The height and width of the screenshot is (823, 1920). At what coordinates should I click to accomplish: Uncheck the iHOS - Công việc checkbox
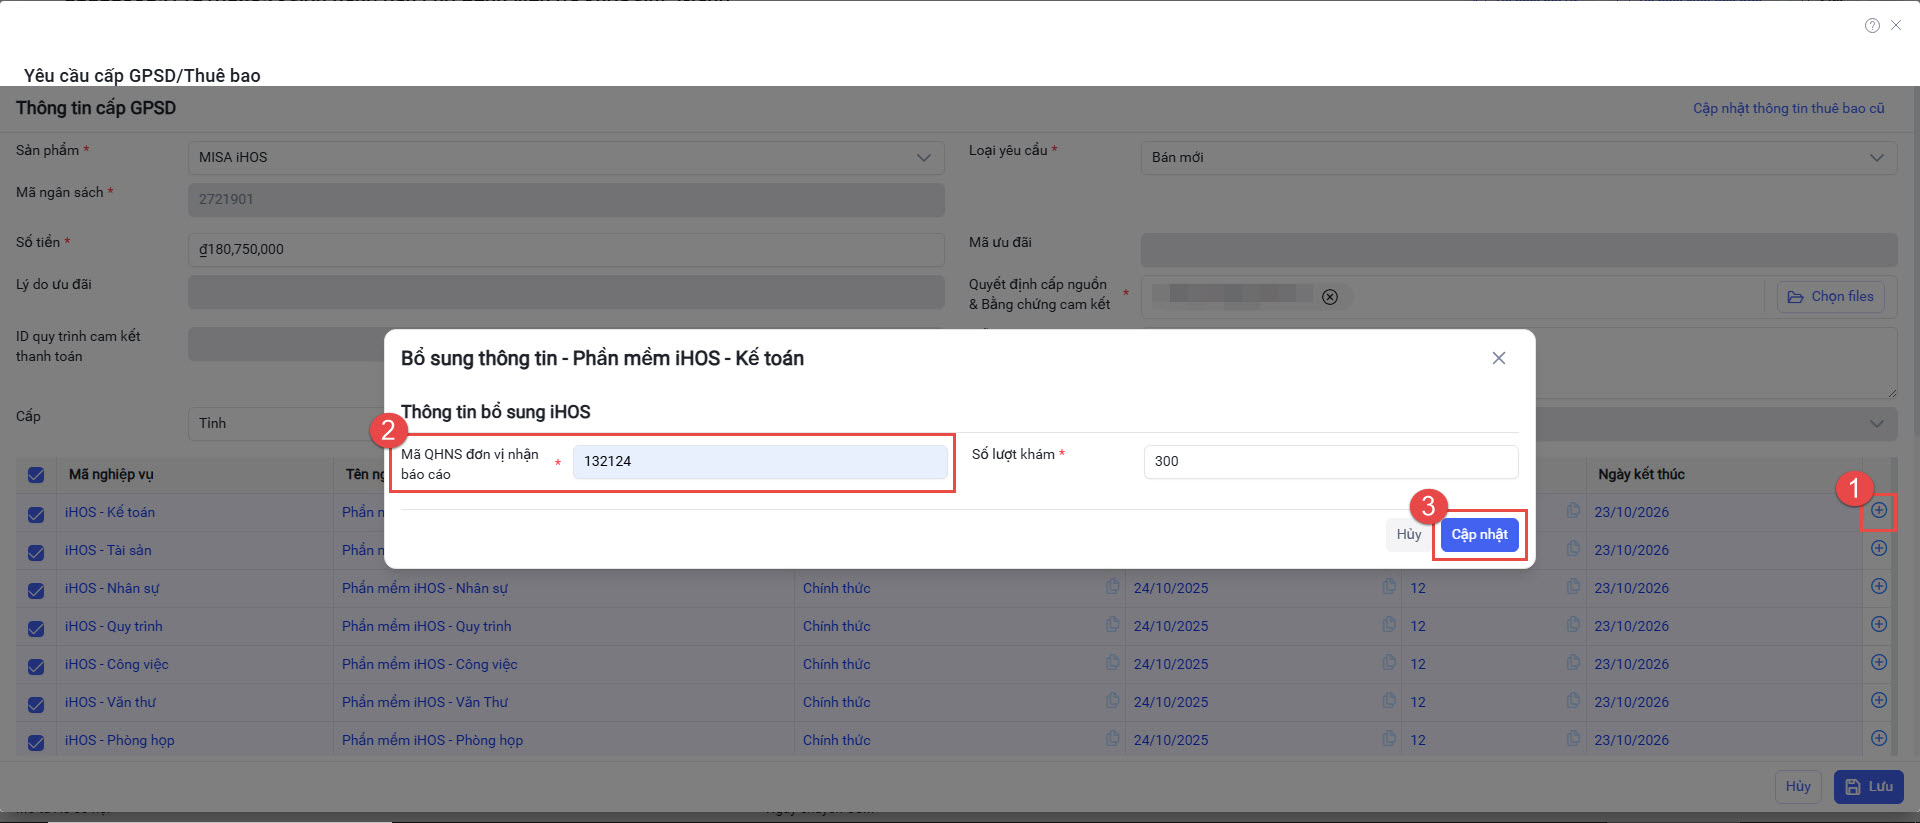36,666
